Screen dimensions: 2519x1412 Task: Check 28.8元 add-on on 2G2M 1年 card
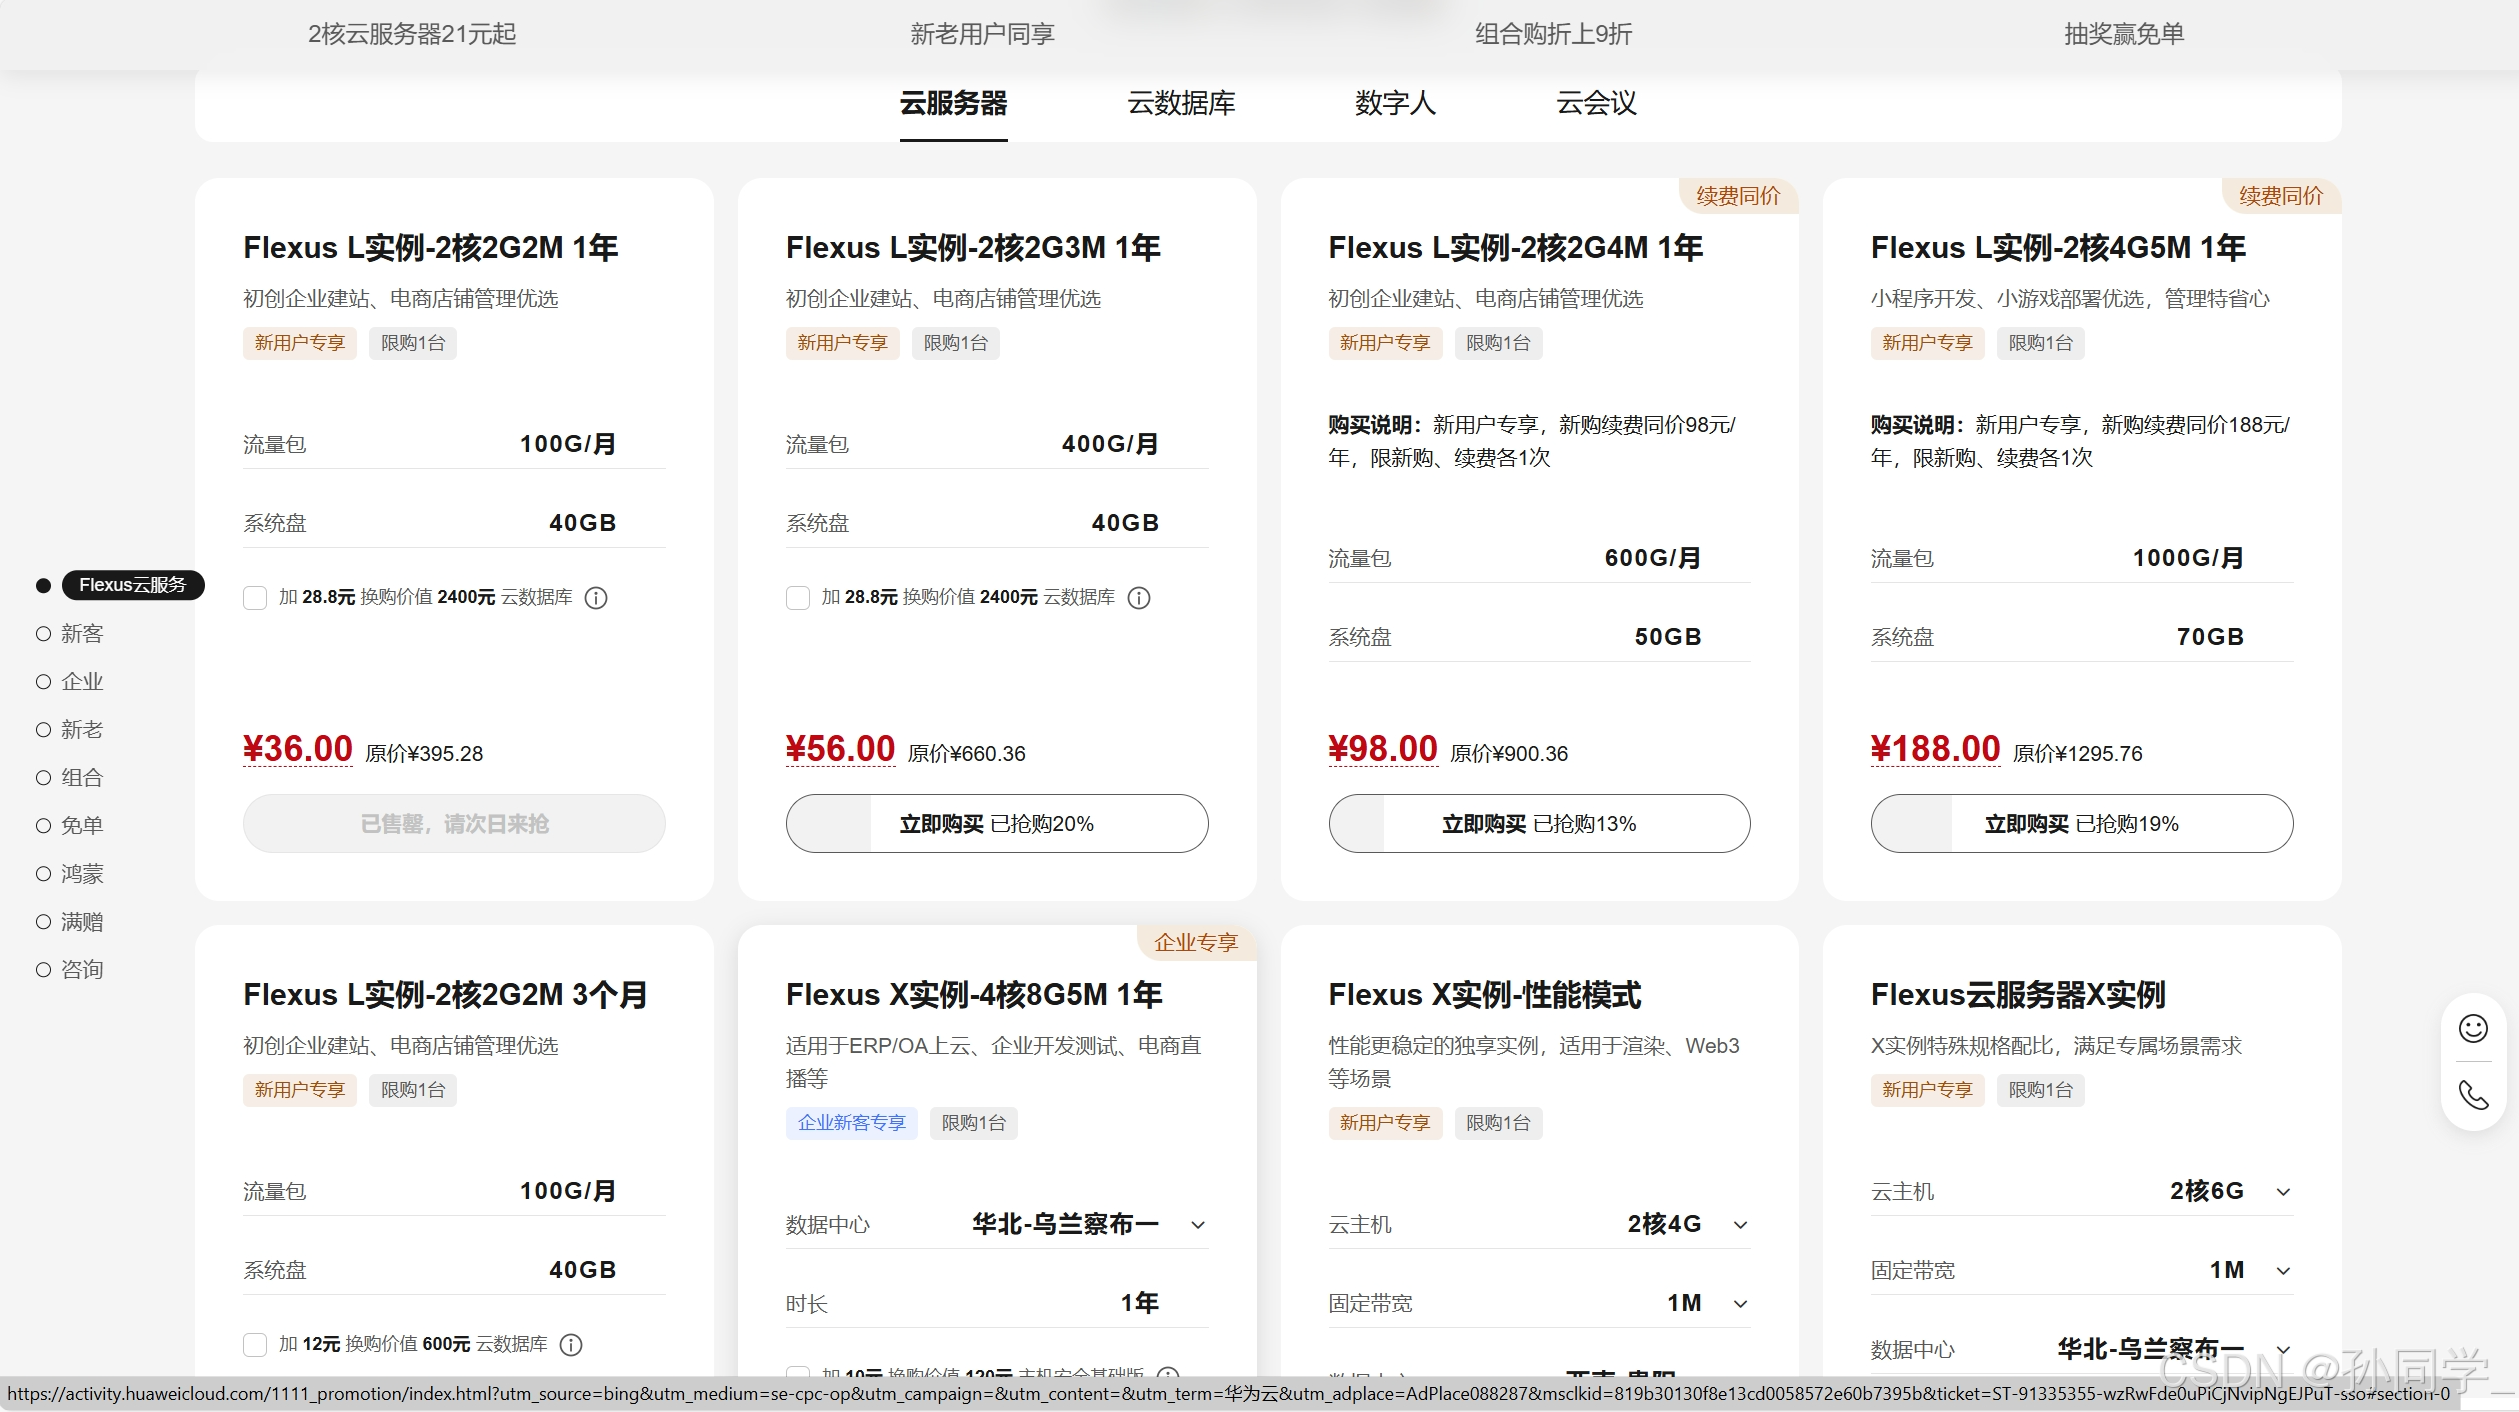point(255,598)
